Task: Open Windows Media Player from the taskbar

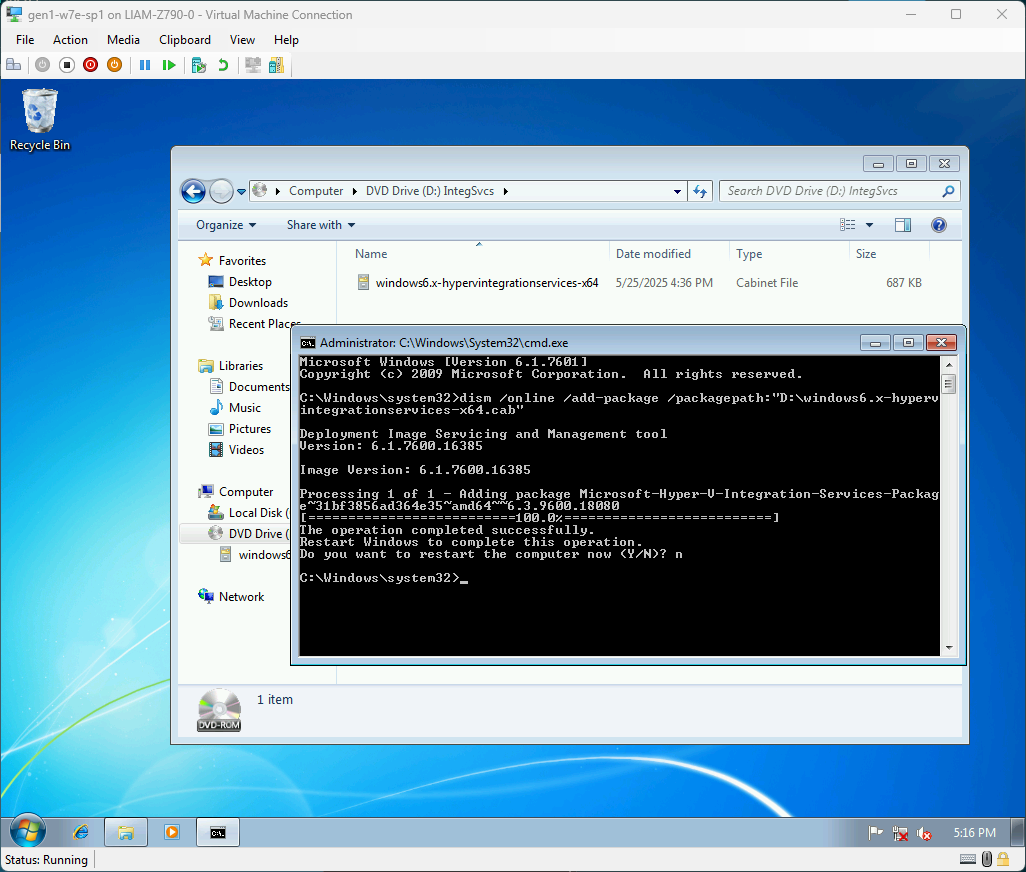Action: [172, 833]
